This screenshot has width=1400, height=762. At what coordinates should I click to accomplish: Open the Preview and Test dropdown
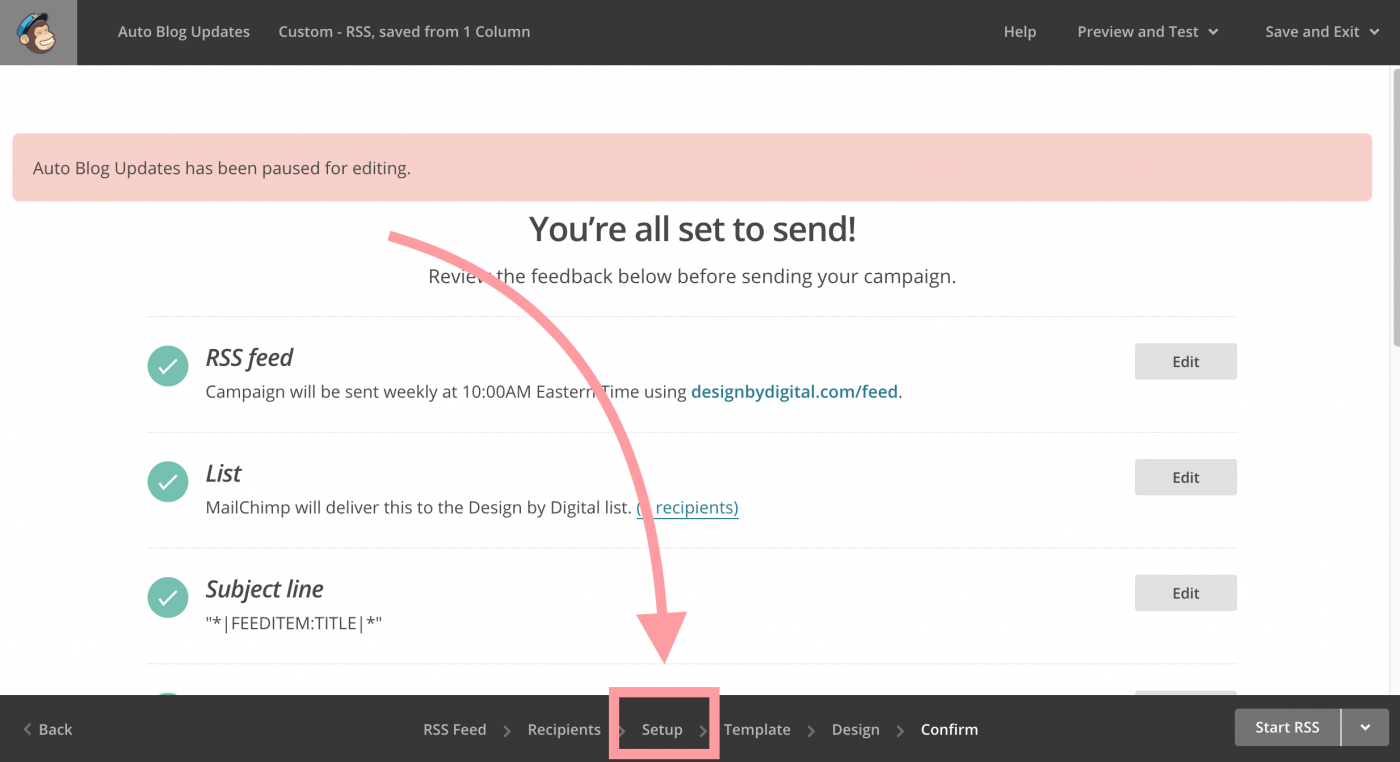click(x=1147, y=31)
